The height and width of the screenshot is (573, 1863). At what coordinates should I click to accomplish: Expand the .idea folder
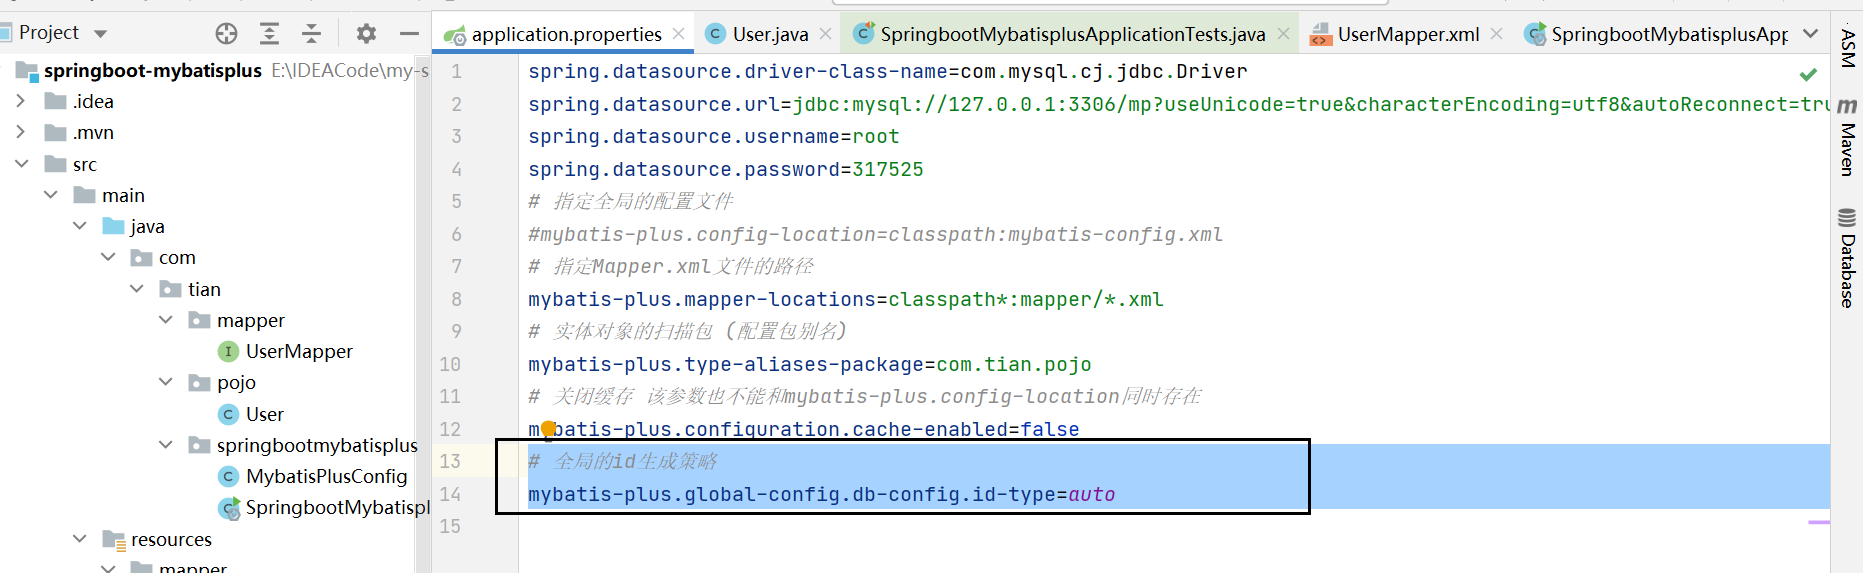point(20,101)
